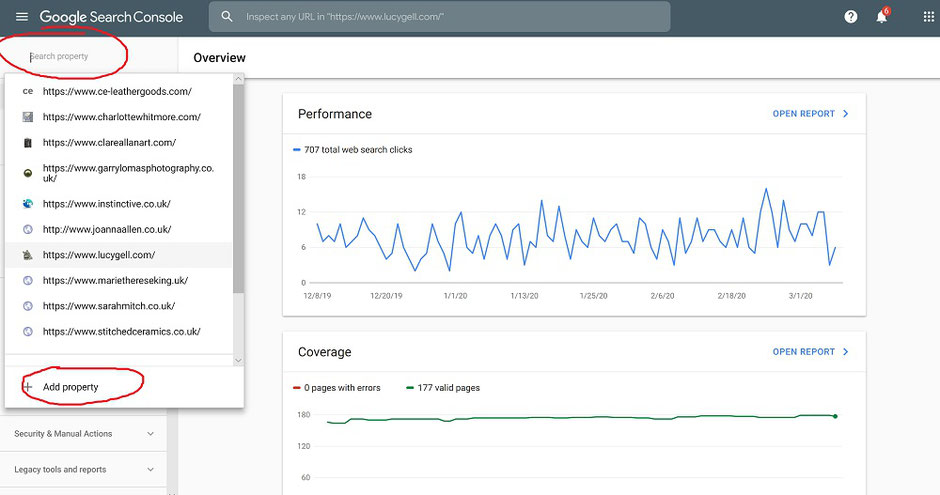Image resolution: width=940 pixels, height=495 pixels.
Task: Open Security & Manual Actions menu section
Action: pyautogui.click(x=83, y=434)
